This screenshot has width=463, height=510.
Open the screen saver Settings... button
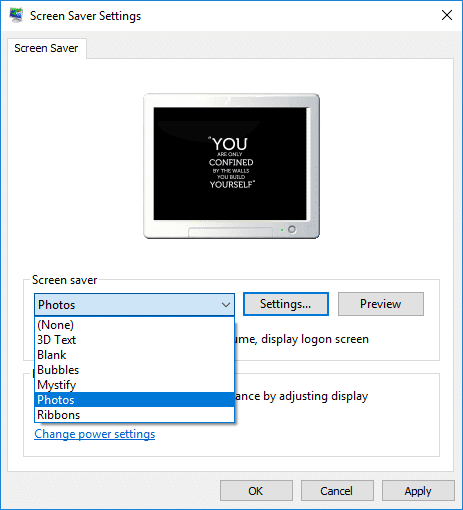(x=286, y=304)
